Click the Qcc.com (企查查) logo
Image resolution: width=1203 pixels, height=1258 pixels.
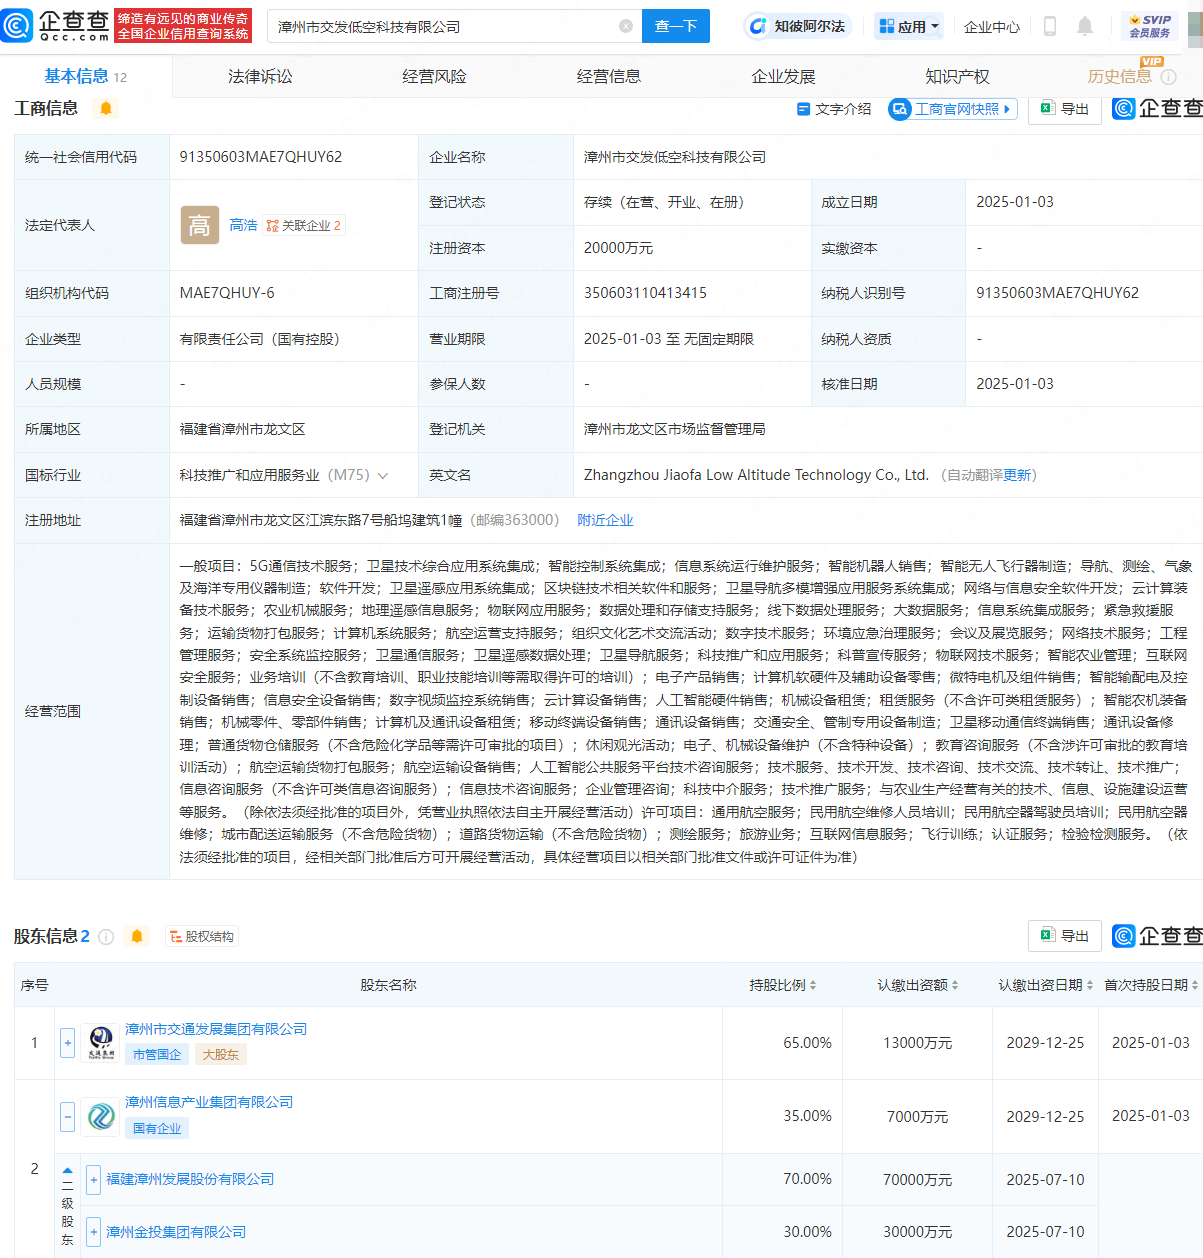[x=56, y=25]
